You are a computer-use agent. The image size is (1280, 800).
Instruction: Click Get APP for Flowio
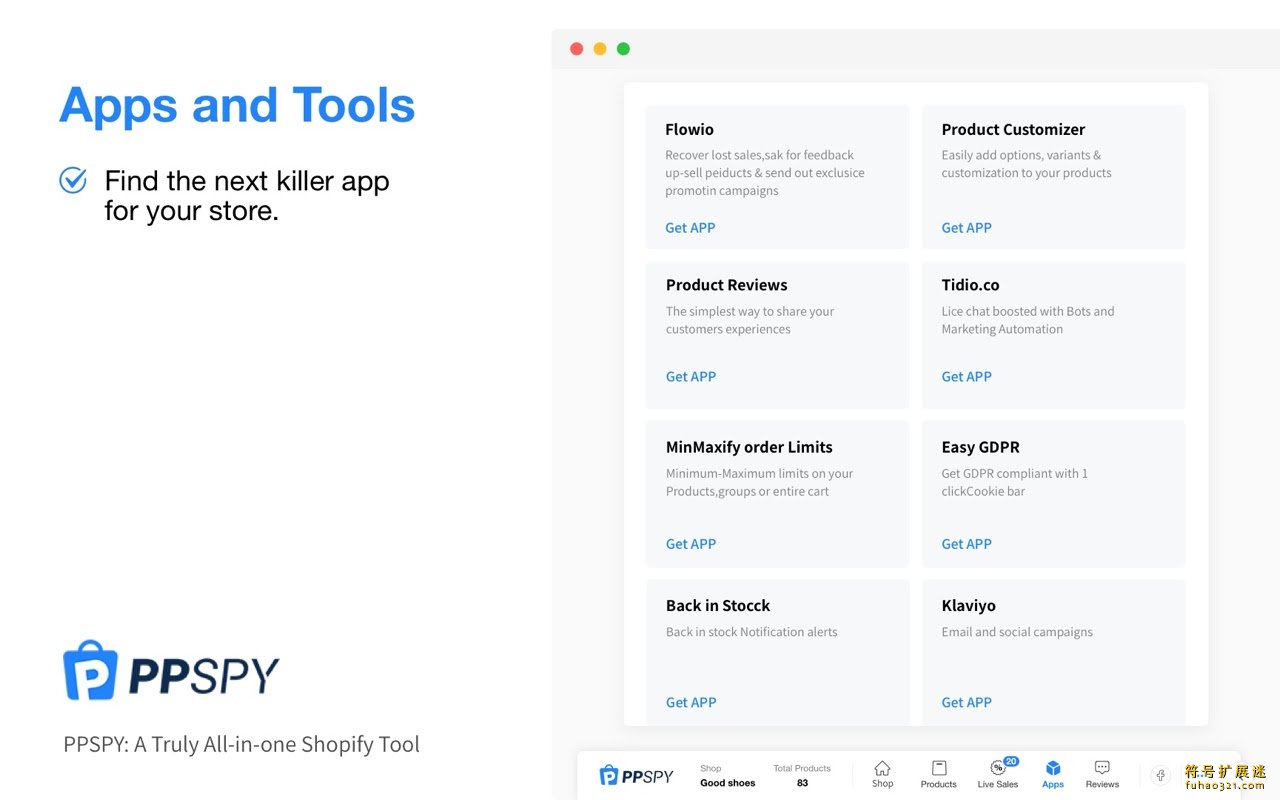tap(690, 228)
